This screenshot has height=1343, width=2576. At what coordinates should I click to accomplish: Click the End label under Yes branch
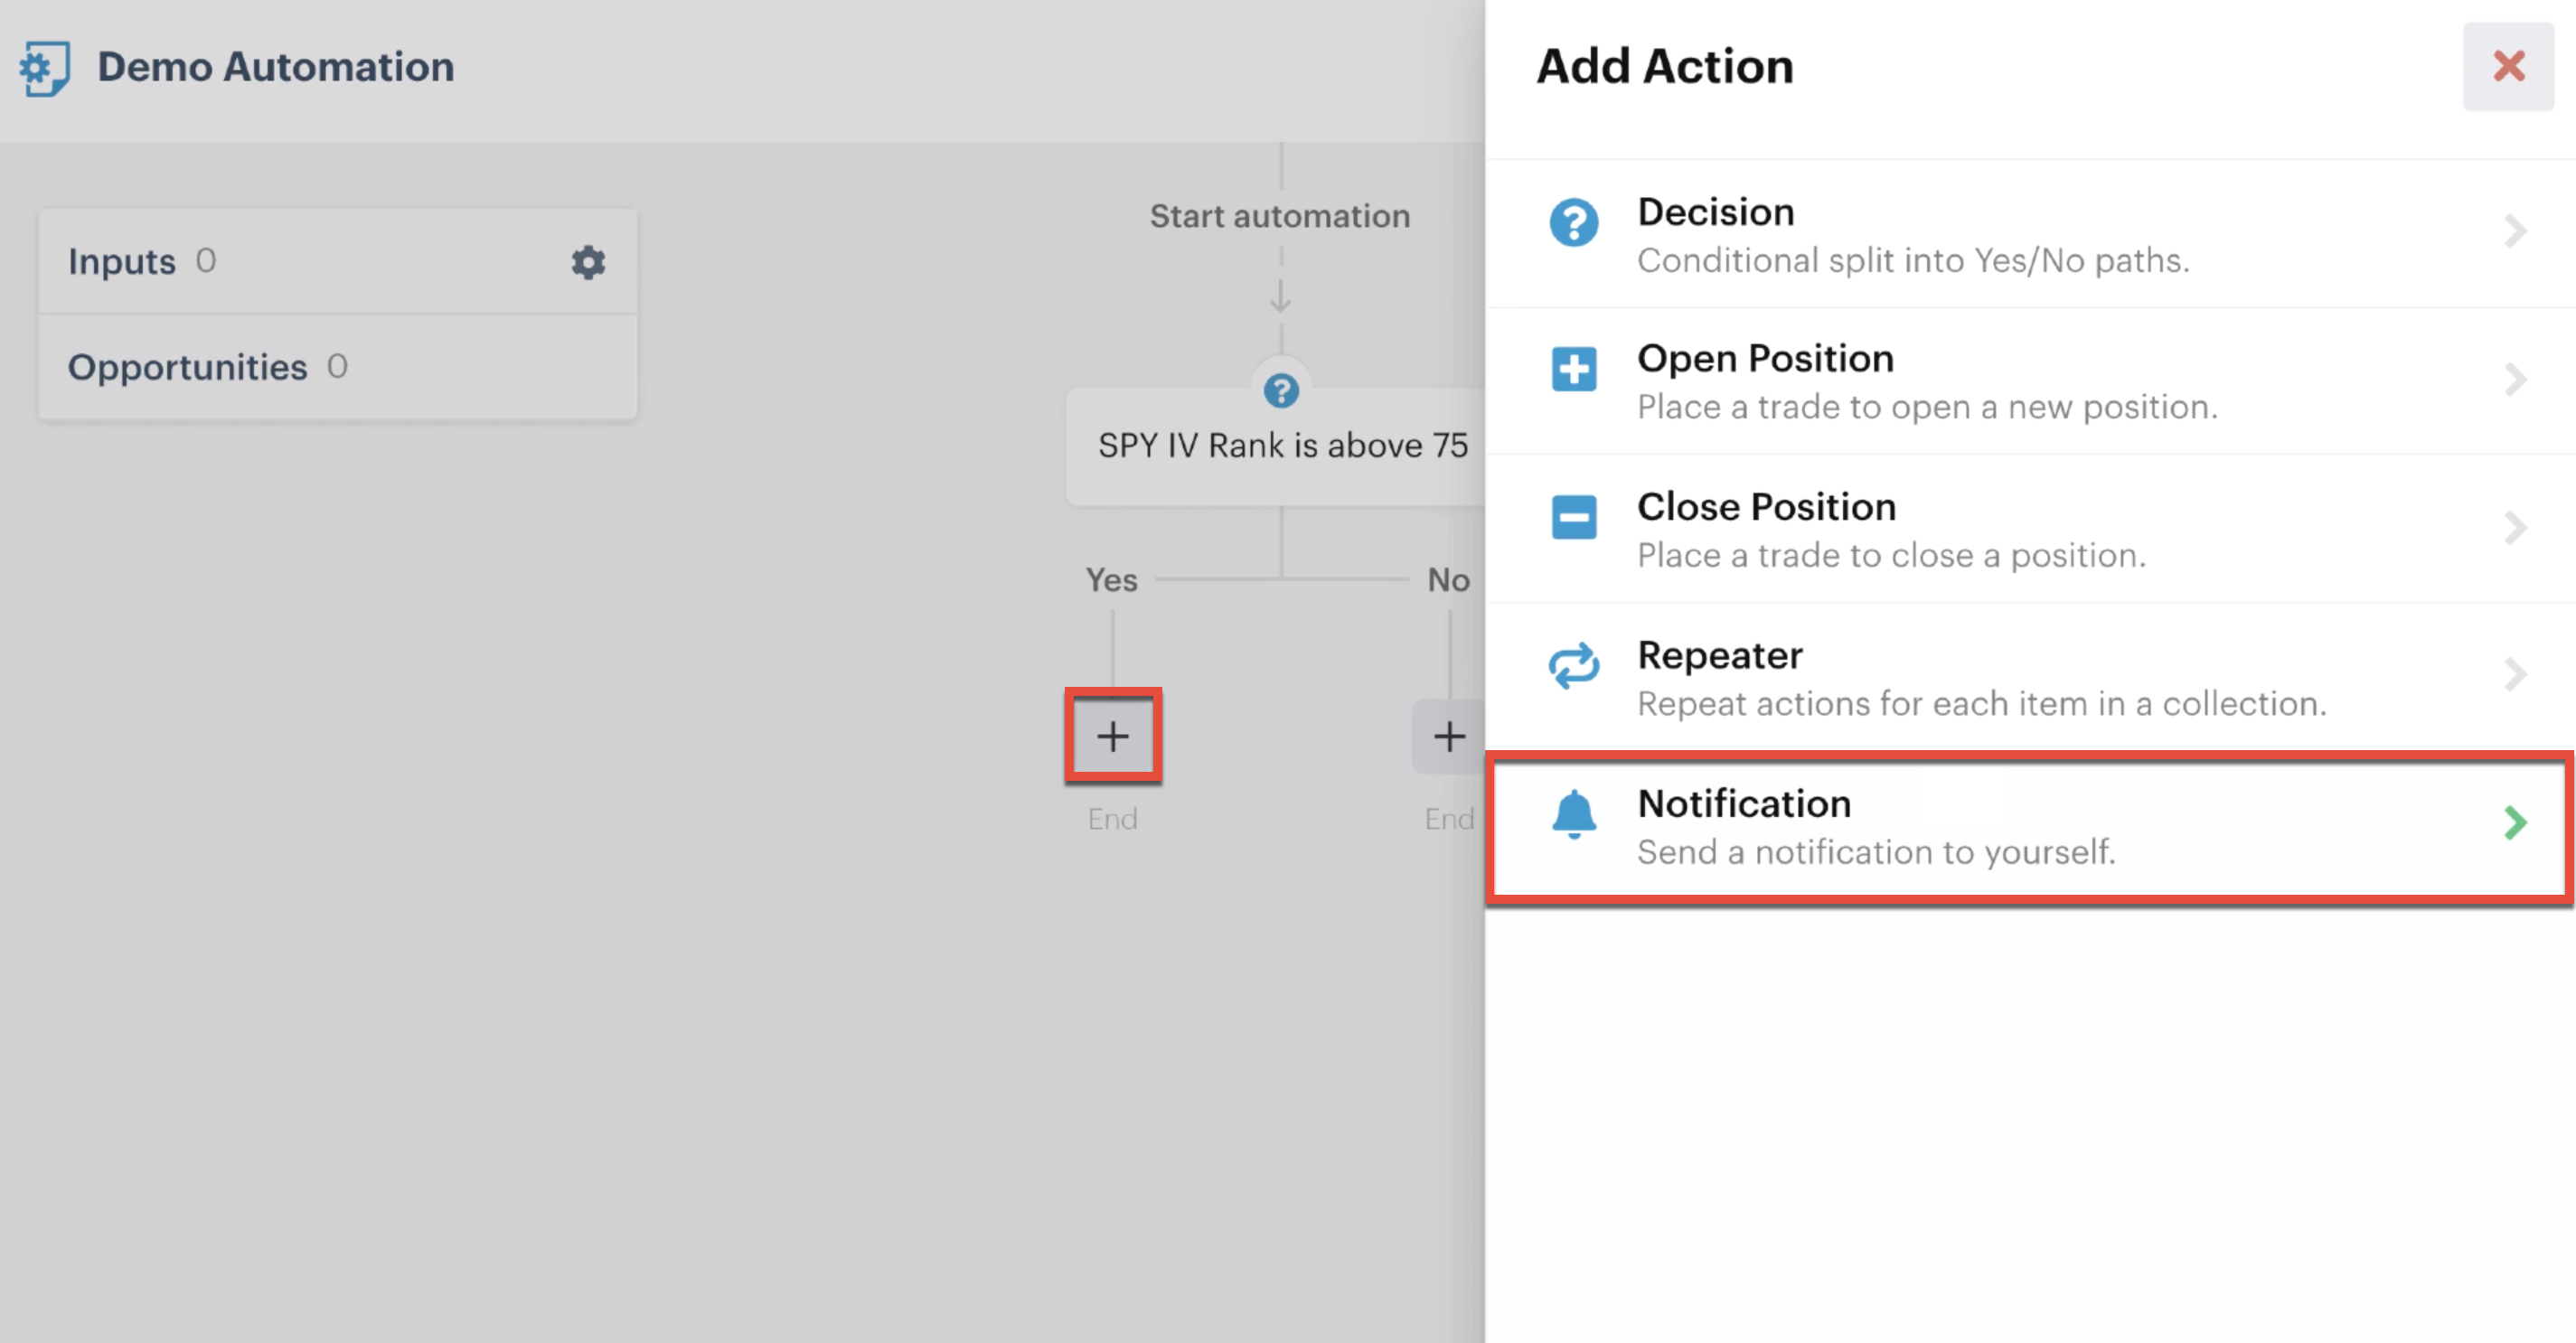click(x=1112, y=819)
